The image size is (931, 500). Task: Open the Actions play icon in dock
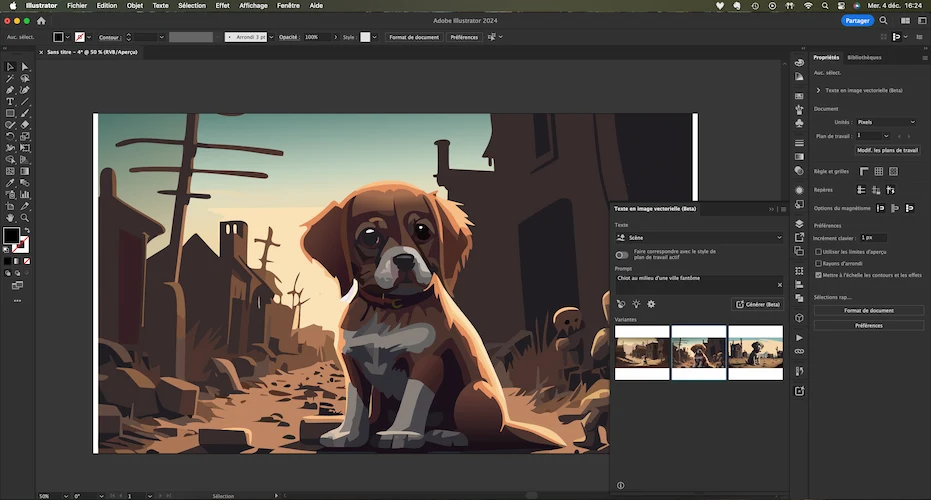pos(799,337)
